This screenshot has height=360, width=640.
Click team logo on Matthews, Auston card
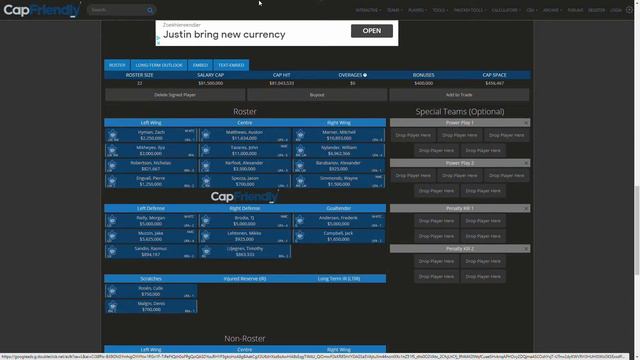point(206,134)
